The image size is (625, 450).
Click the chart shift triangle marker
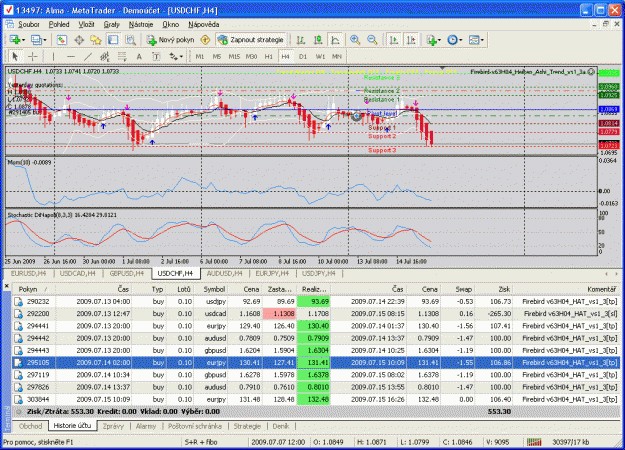pyautogui.click(x=442, y=68)
